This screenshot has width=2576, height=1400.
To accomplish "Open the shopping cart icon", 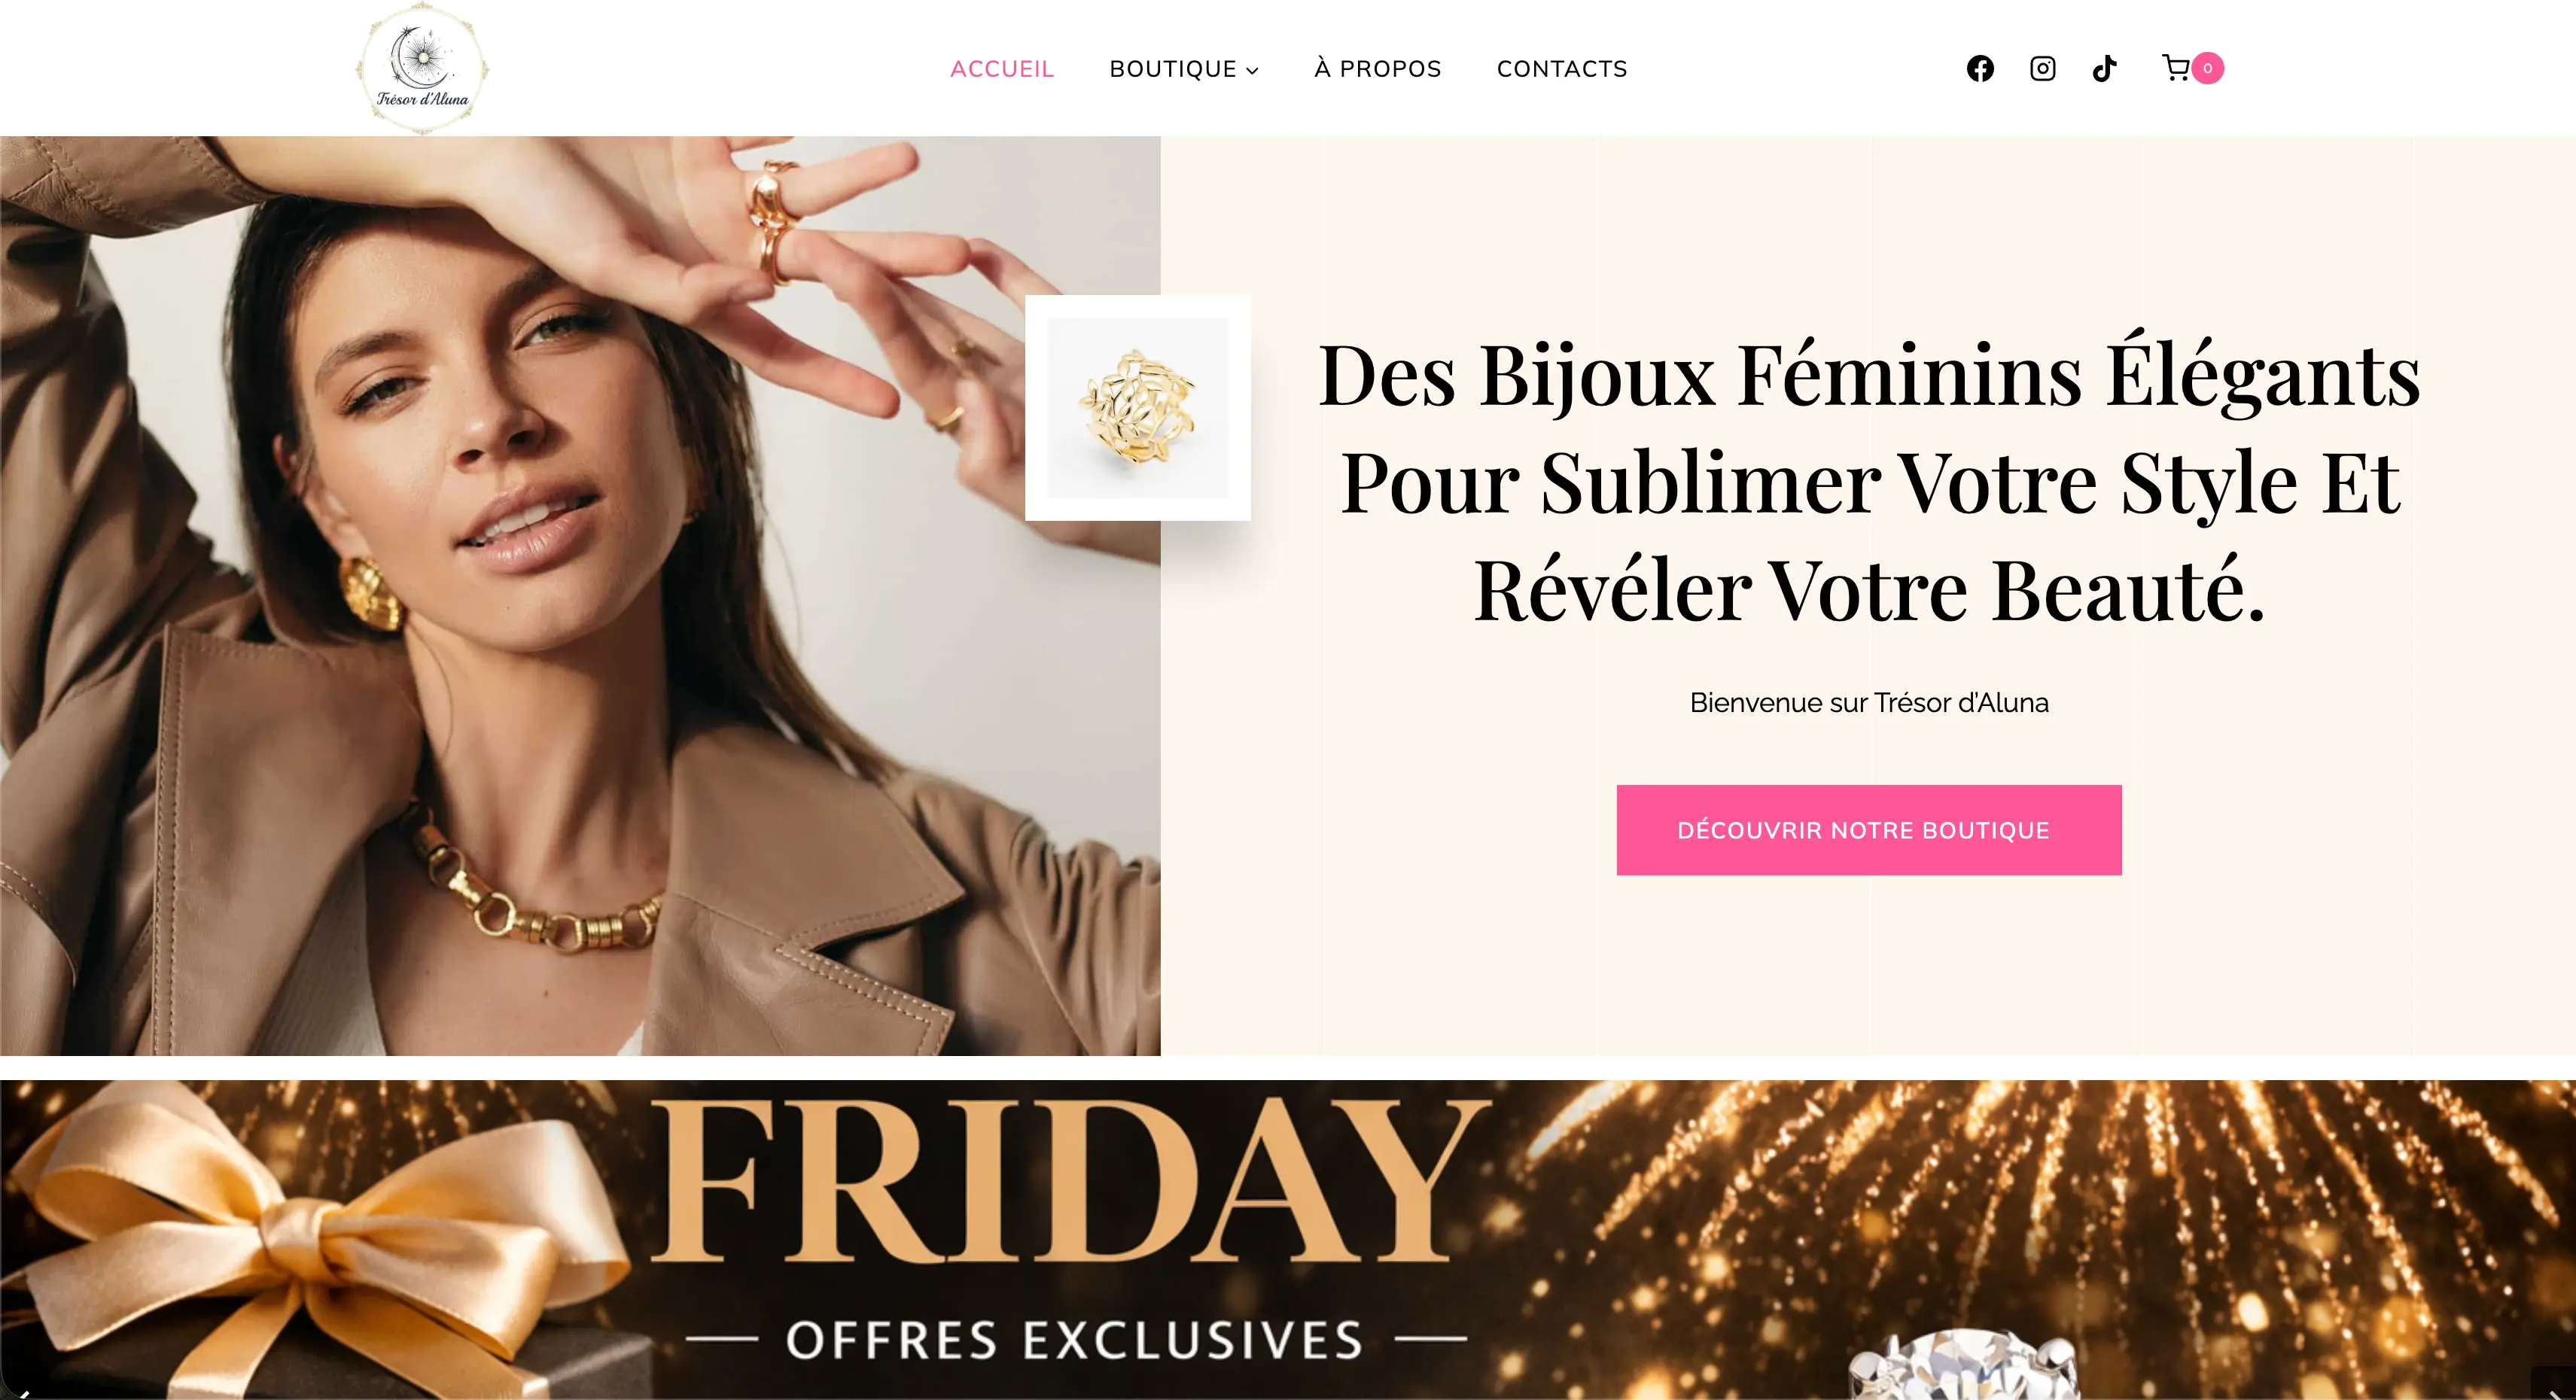I will click(2176, 68).
